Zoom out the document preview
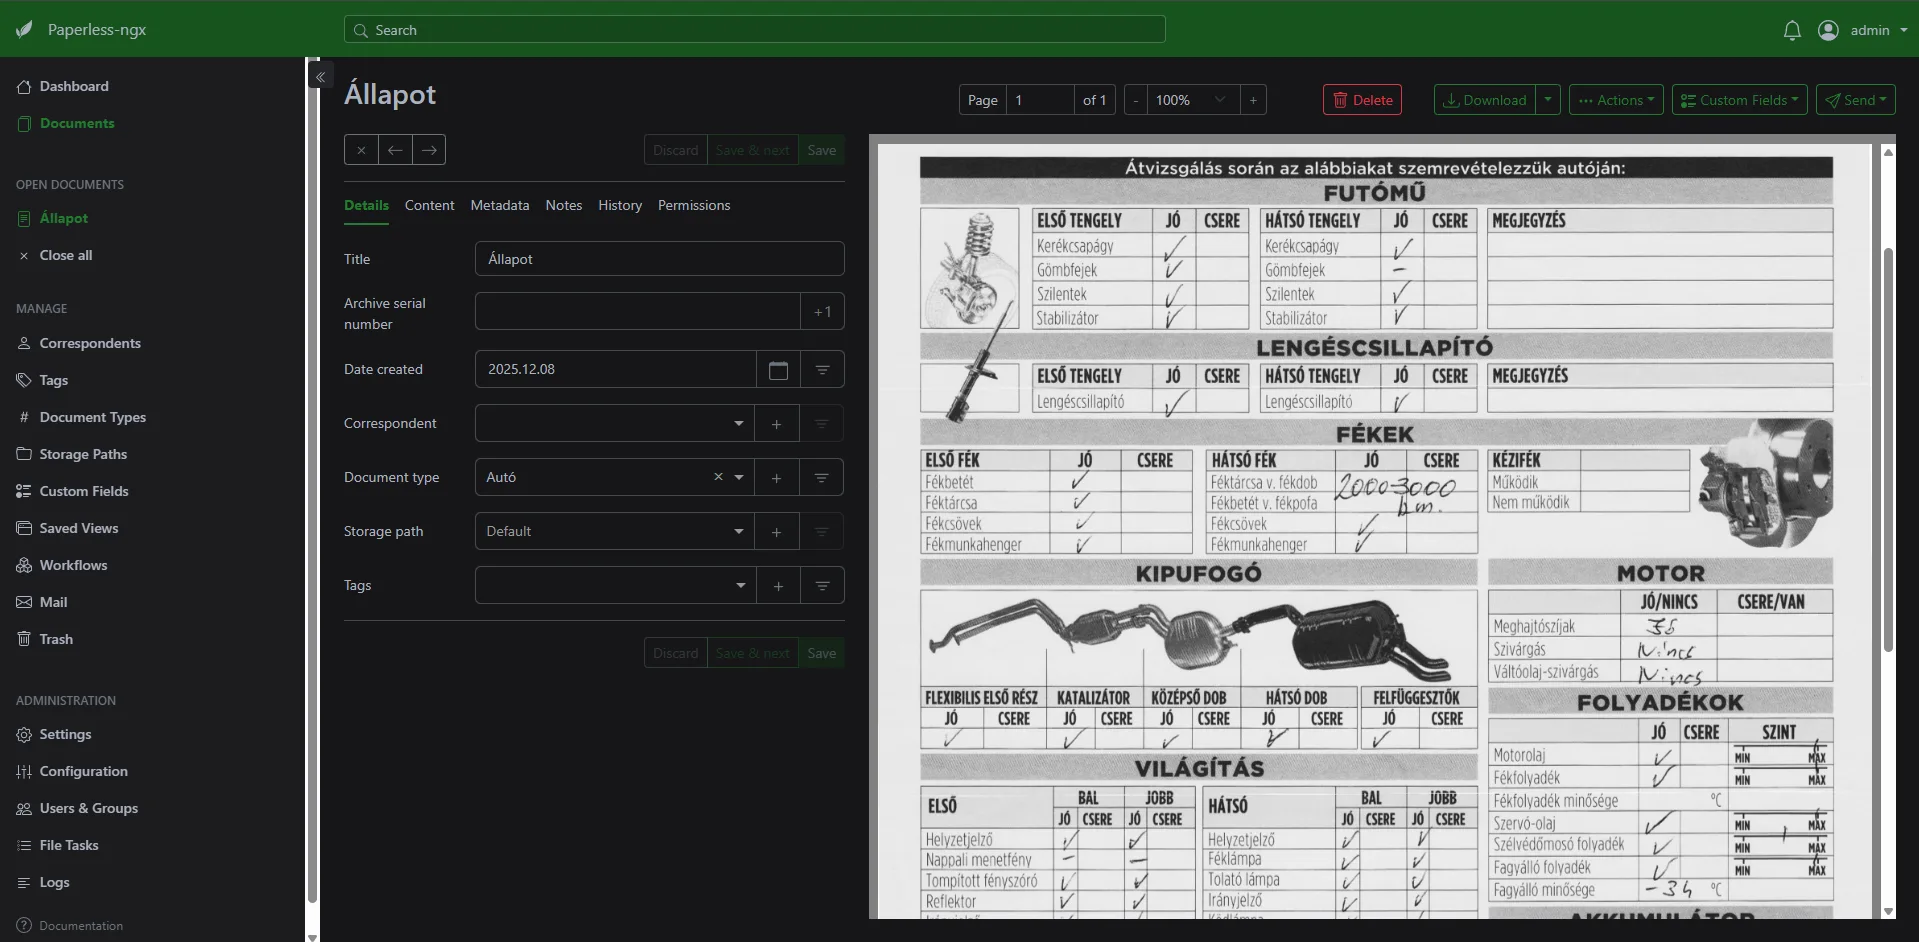This screenshot has height=942, width=1919. click(x=1135, y=100)
